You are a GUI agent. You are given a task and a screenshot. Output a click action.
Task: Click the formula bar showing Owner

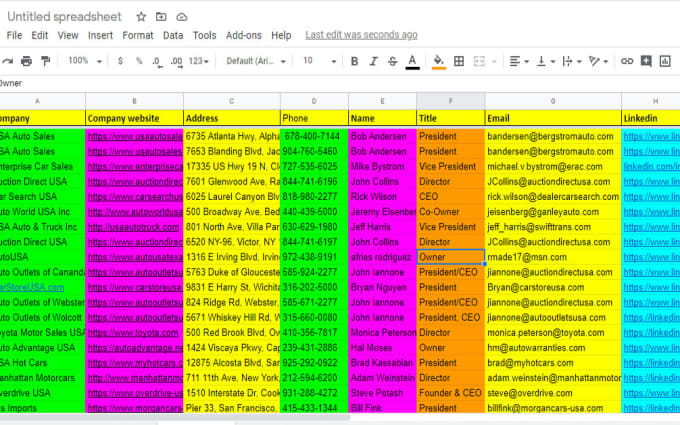340,83
